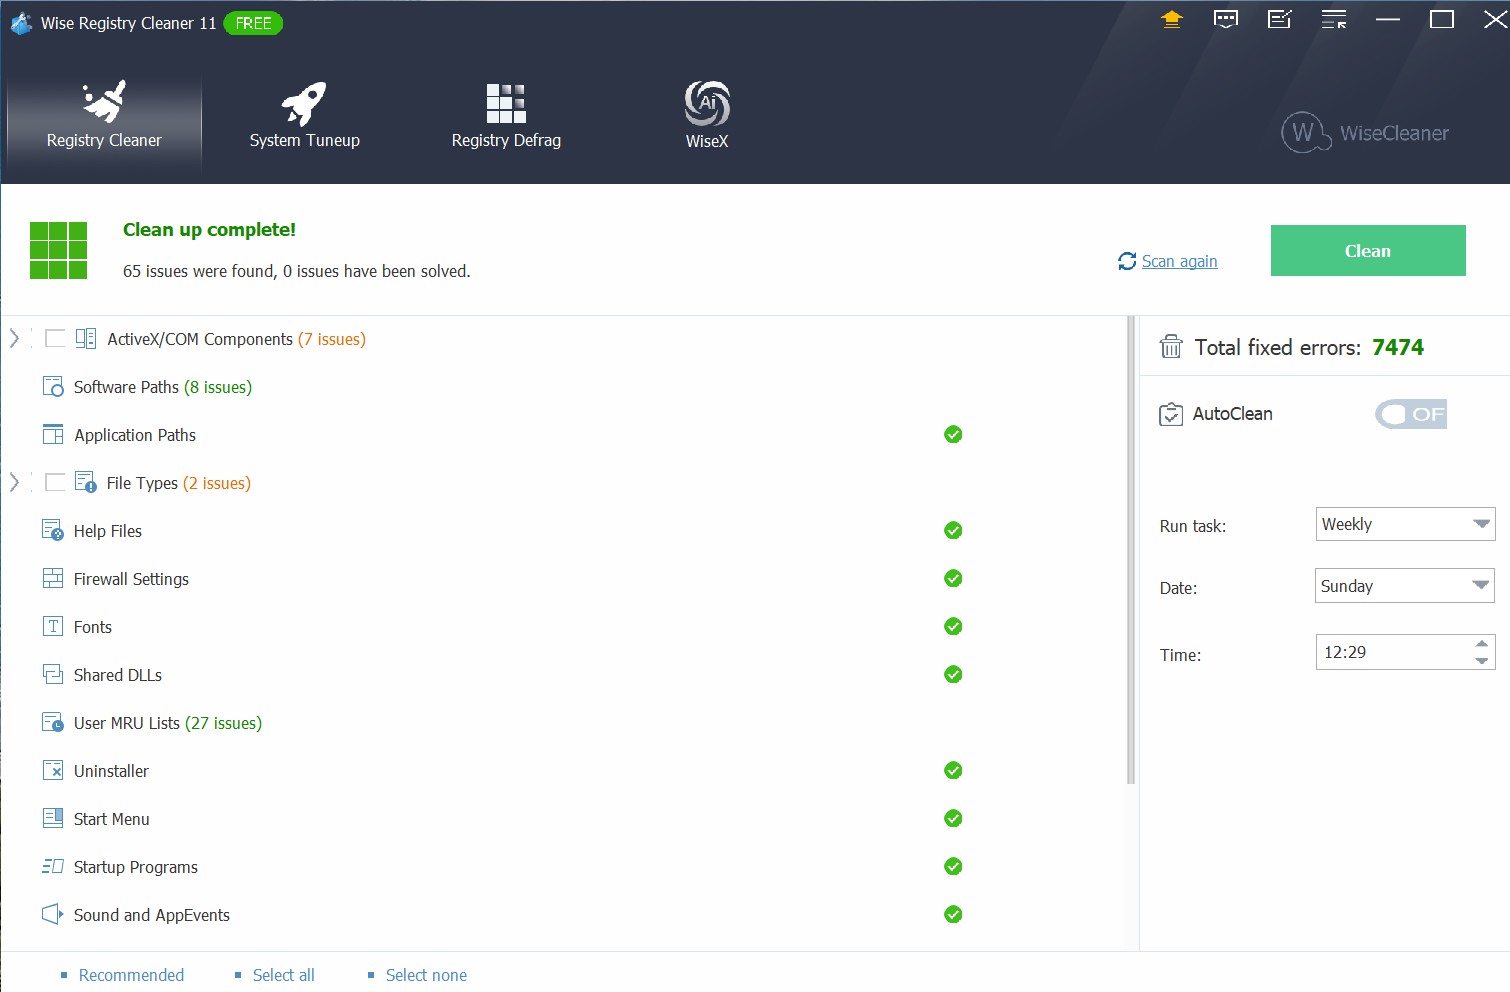The width and height of the screenshot is (1510, 992).
Task: Open the Run task Weekly dropdown
Action: [x=1404, y=524]
